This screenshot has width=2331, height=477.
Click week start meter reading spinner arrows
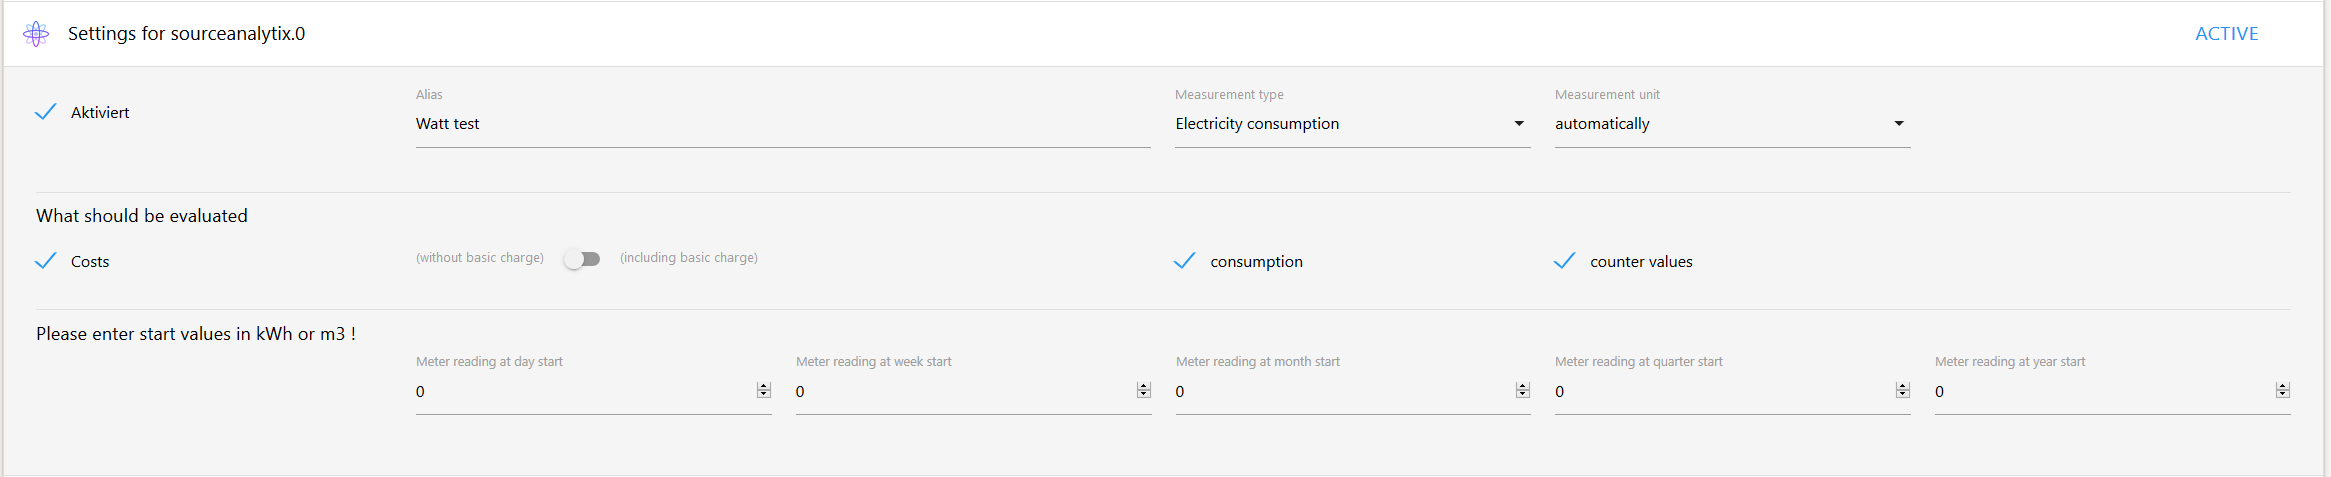pos(1144,390)
